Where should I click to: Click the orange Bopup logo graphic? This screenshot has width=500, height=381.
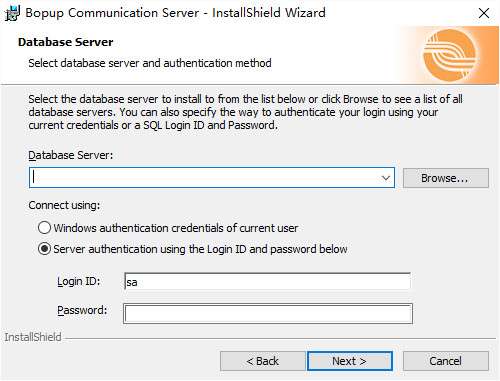point(449,55)
